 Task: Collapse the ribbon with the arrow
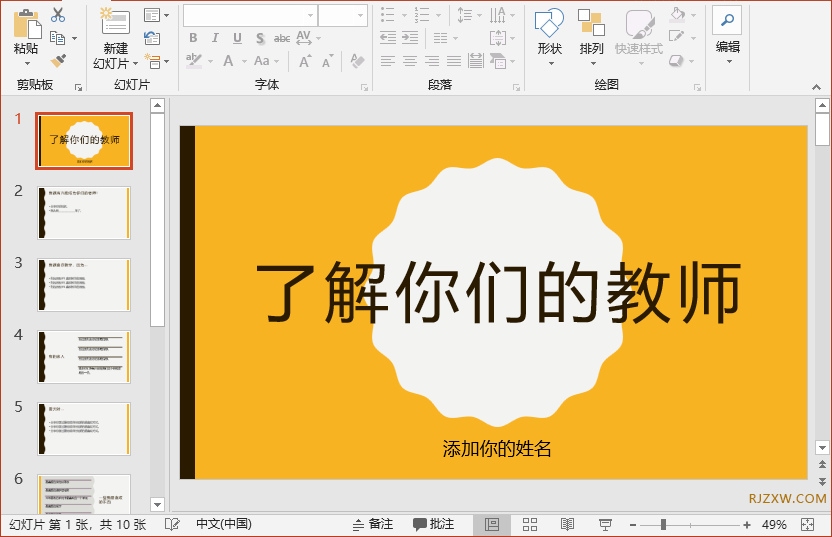(x=816, y=86)
